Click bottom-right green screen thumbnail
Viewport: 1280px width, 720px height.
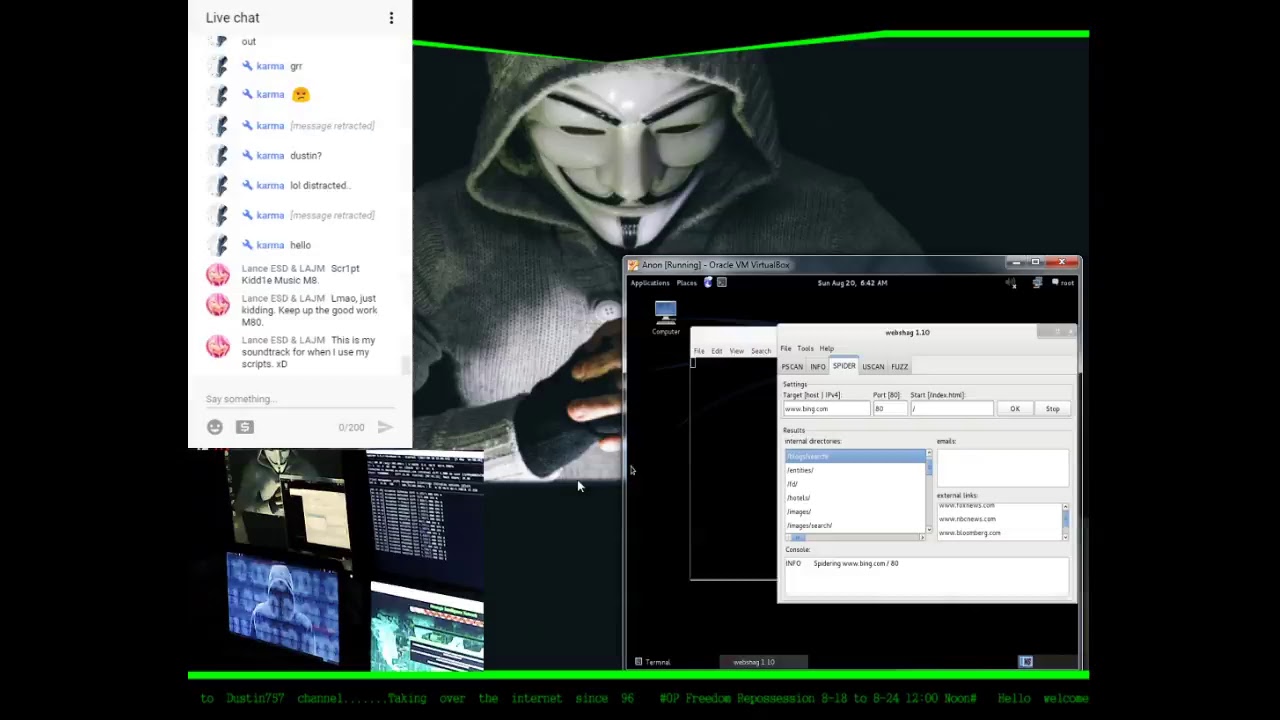(x=427, y=628)
